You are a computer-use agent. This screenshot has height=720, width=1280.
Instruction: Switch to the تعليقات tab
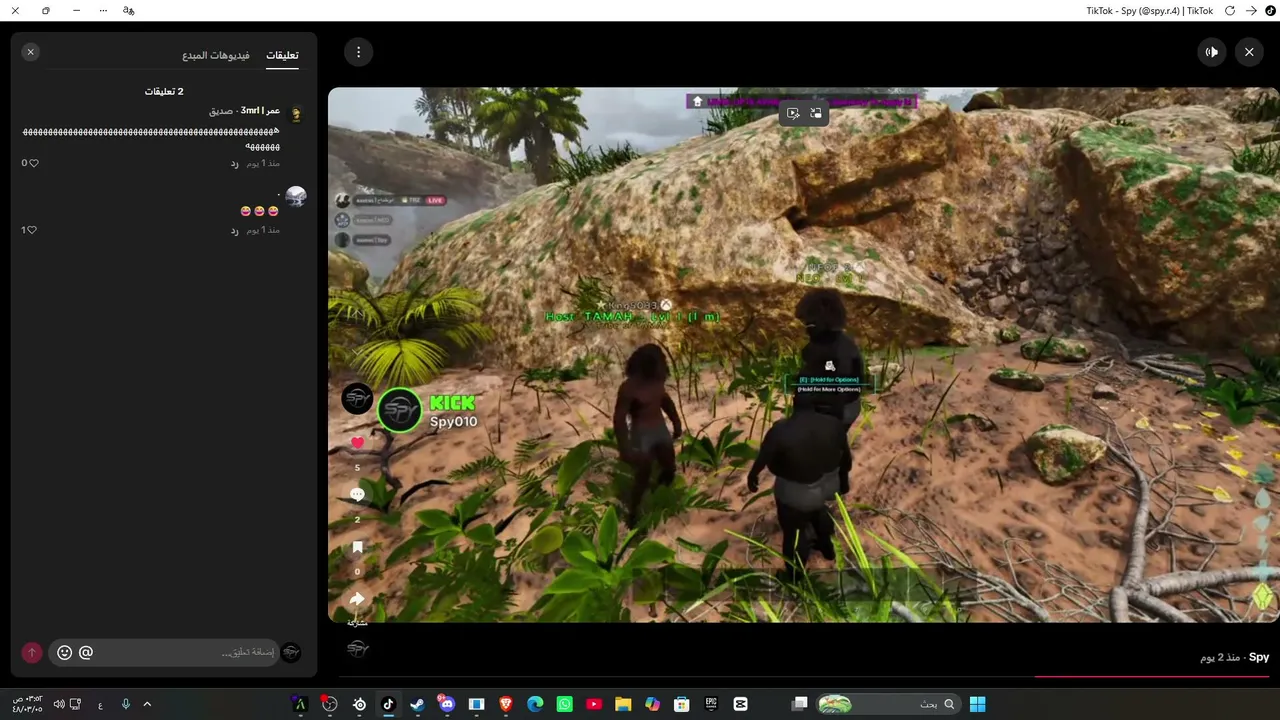click(x=282, y=55)
